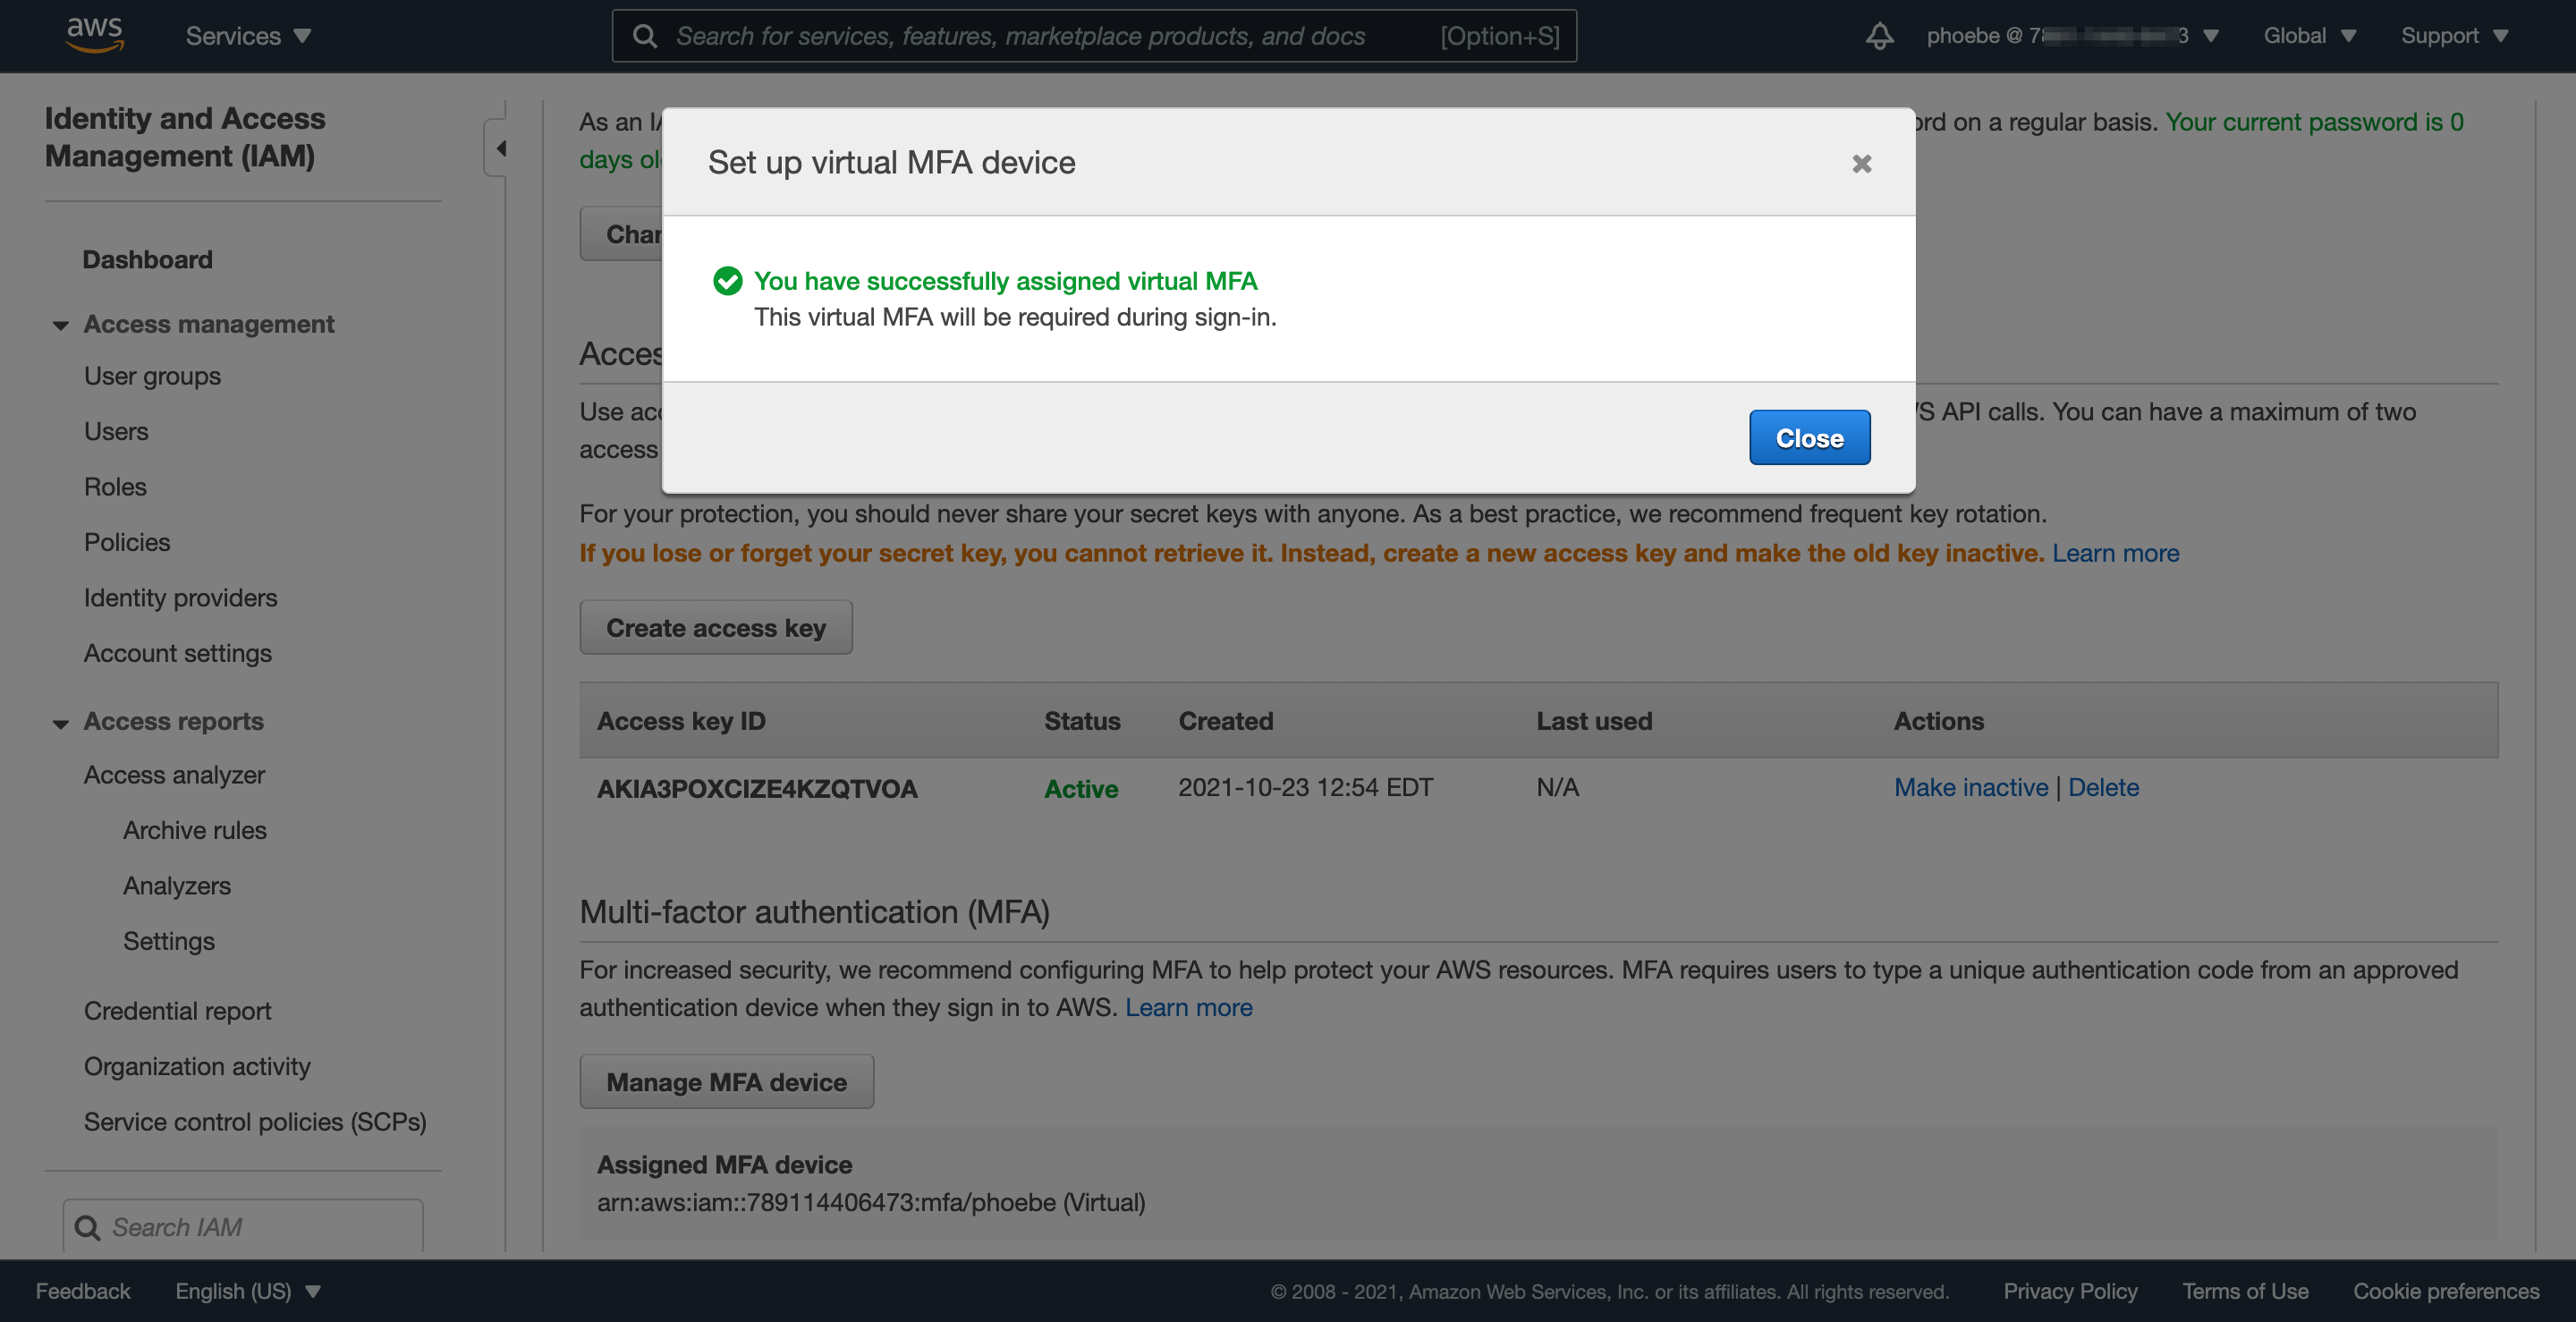
Task: Click the search magnifier icon in top bar
Action: pyautogui.click(x=646, y=36)
